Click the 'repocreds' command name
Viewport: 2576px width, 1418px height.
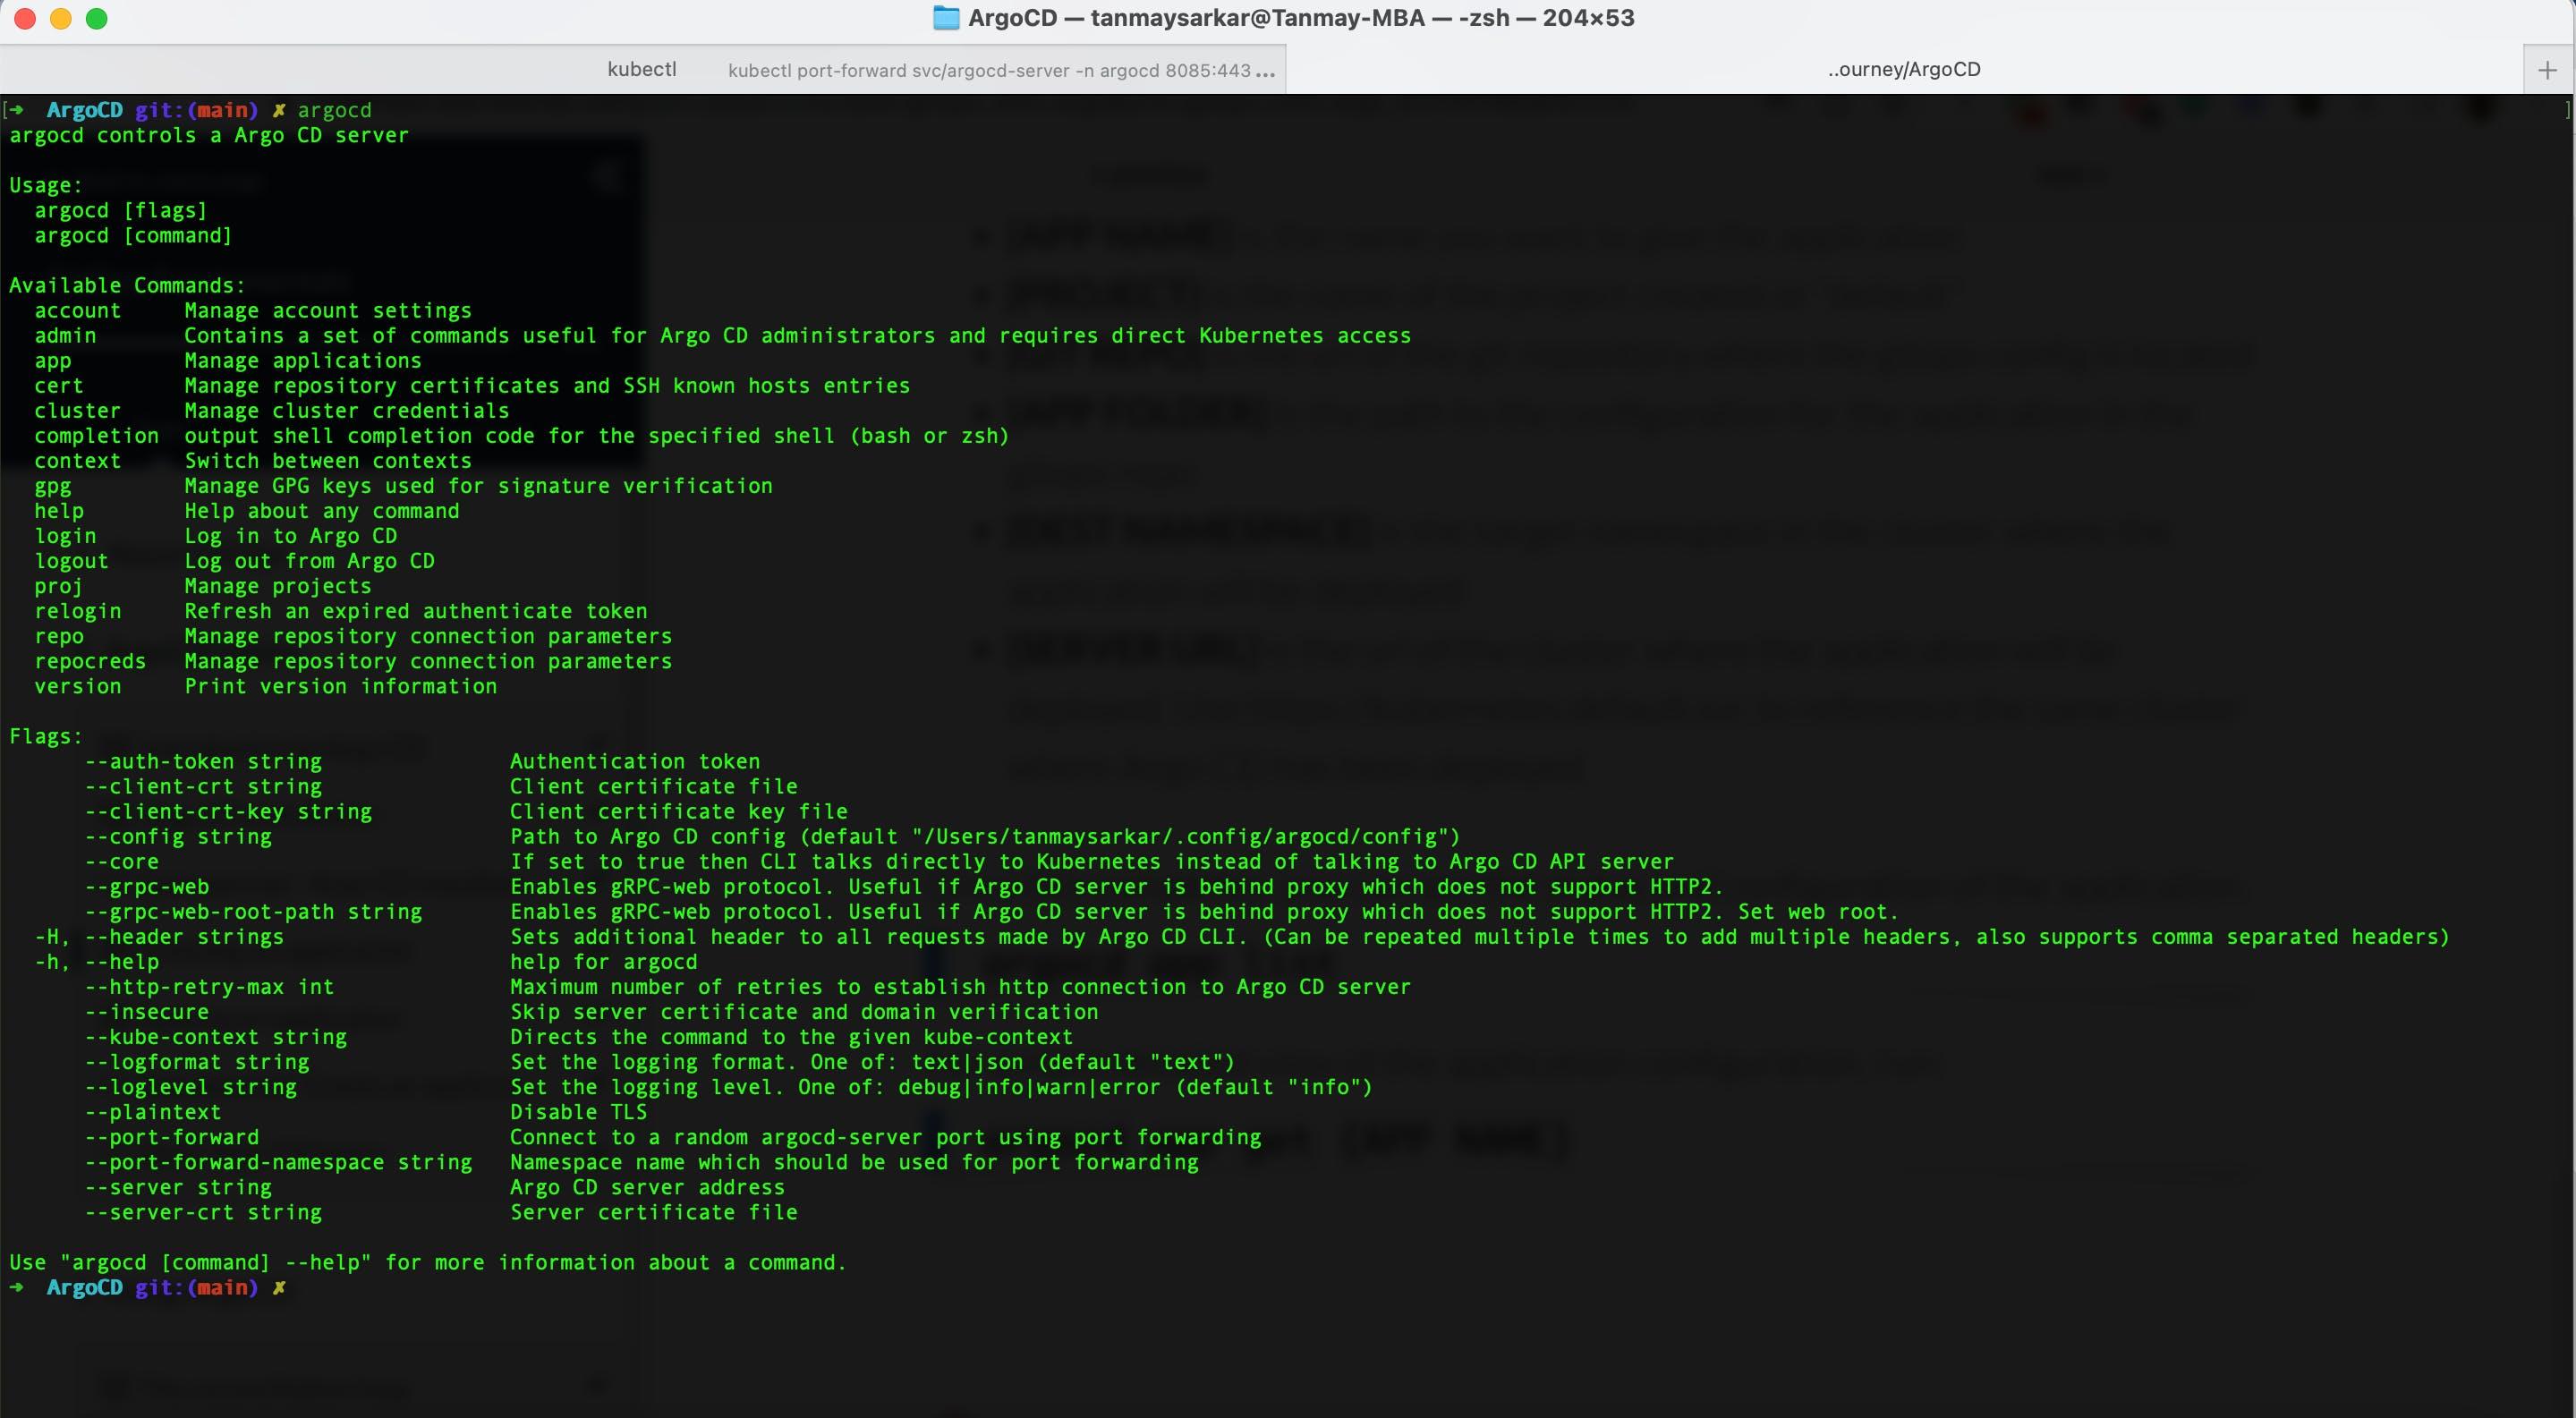(90, 661)
